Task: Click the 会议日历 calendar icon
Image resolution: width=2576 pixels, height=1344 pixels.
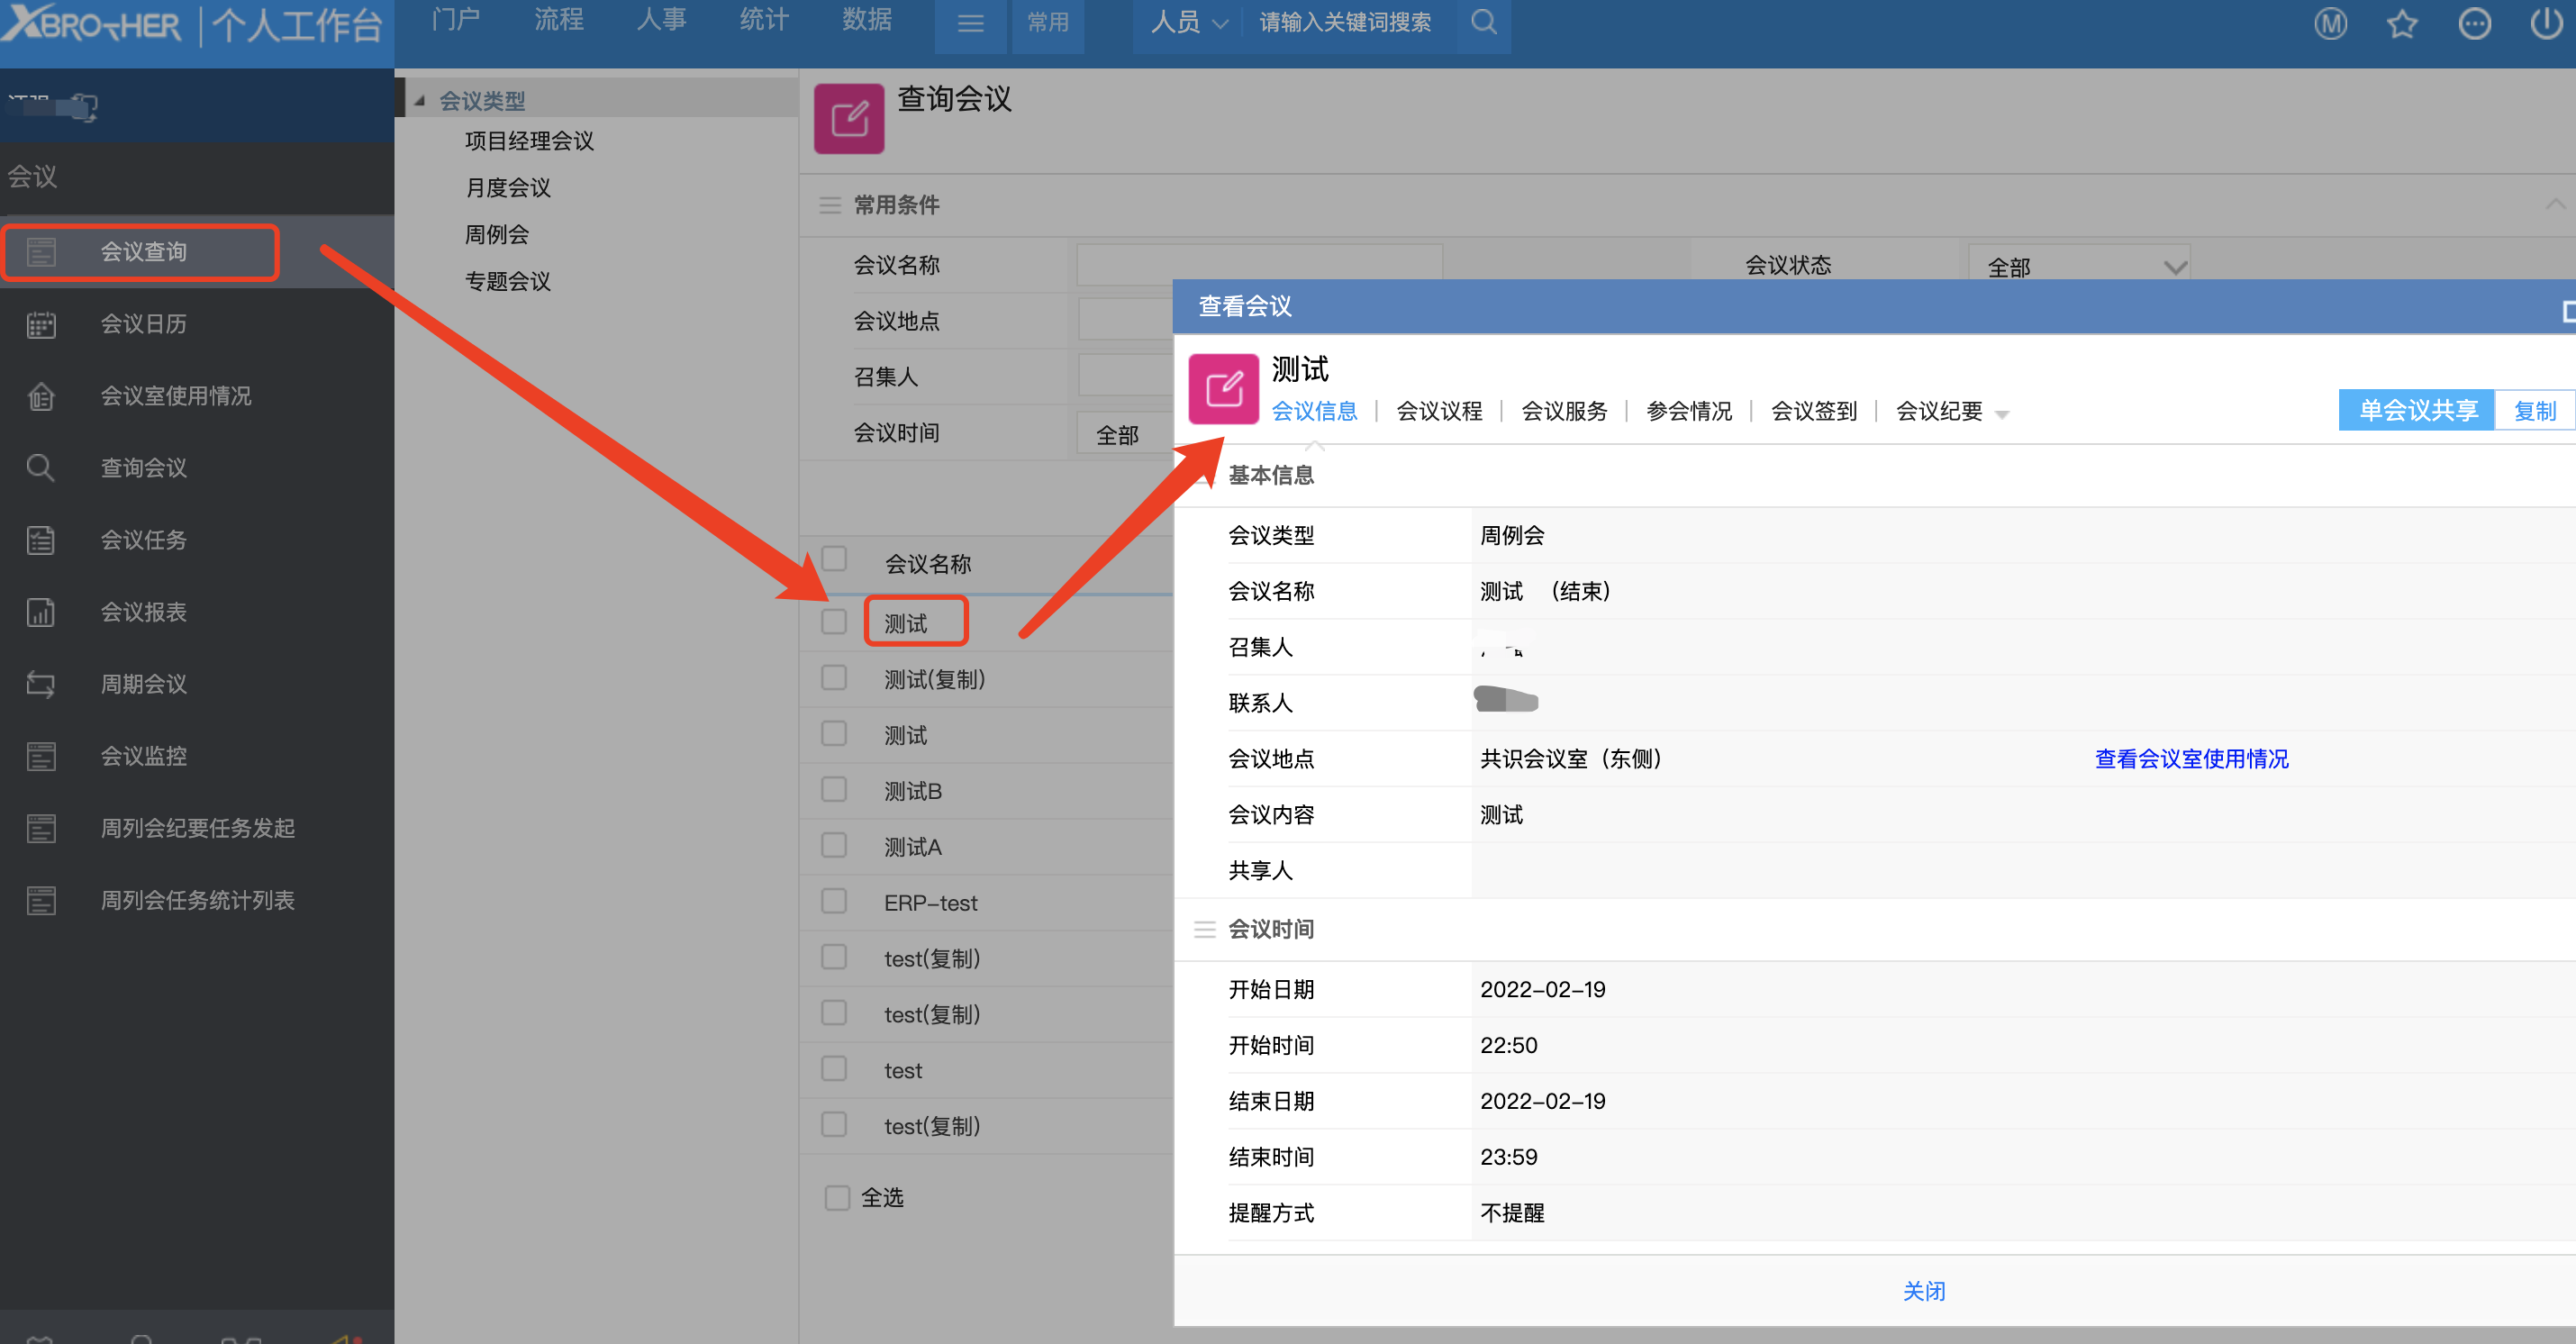Action: click(x=41, y=324)
